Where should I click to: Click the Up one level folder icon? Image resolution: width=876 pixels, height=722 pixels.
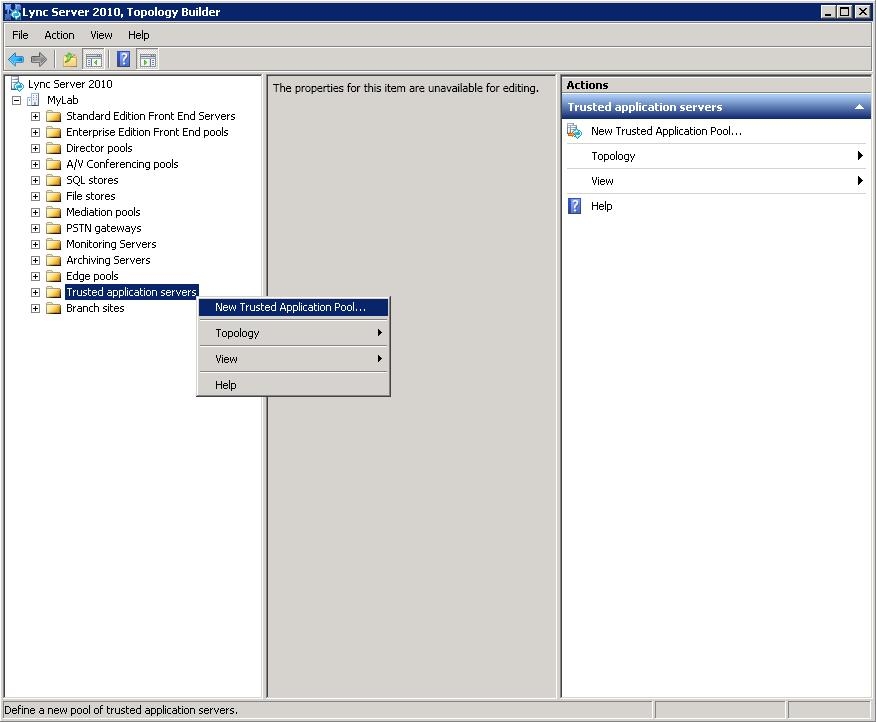coord(70,60)
